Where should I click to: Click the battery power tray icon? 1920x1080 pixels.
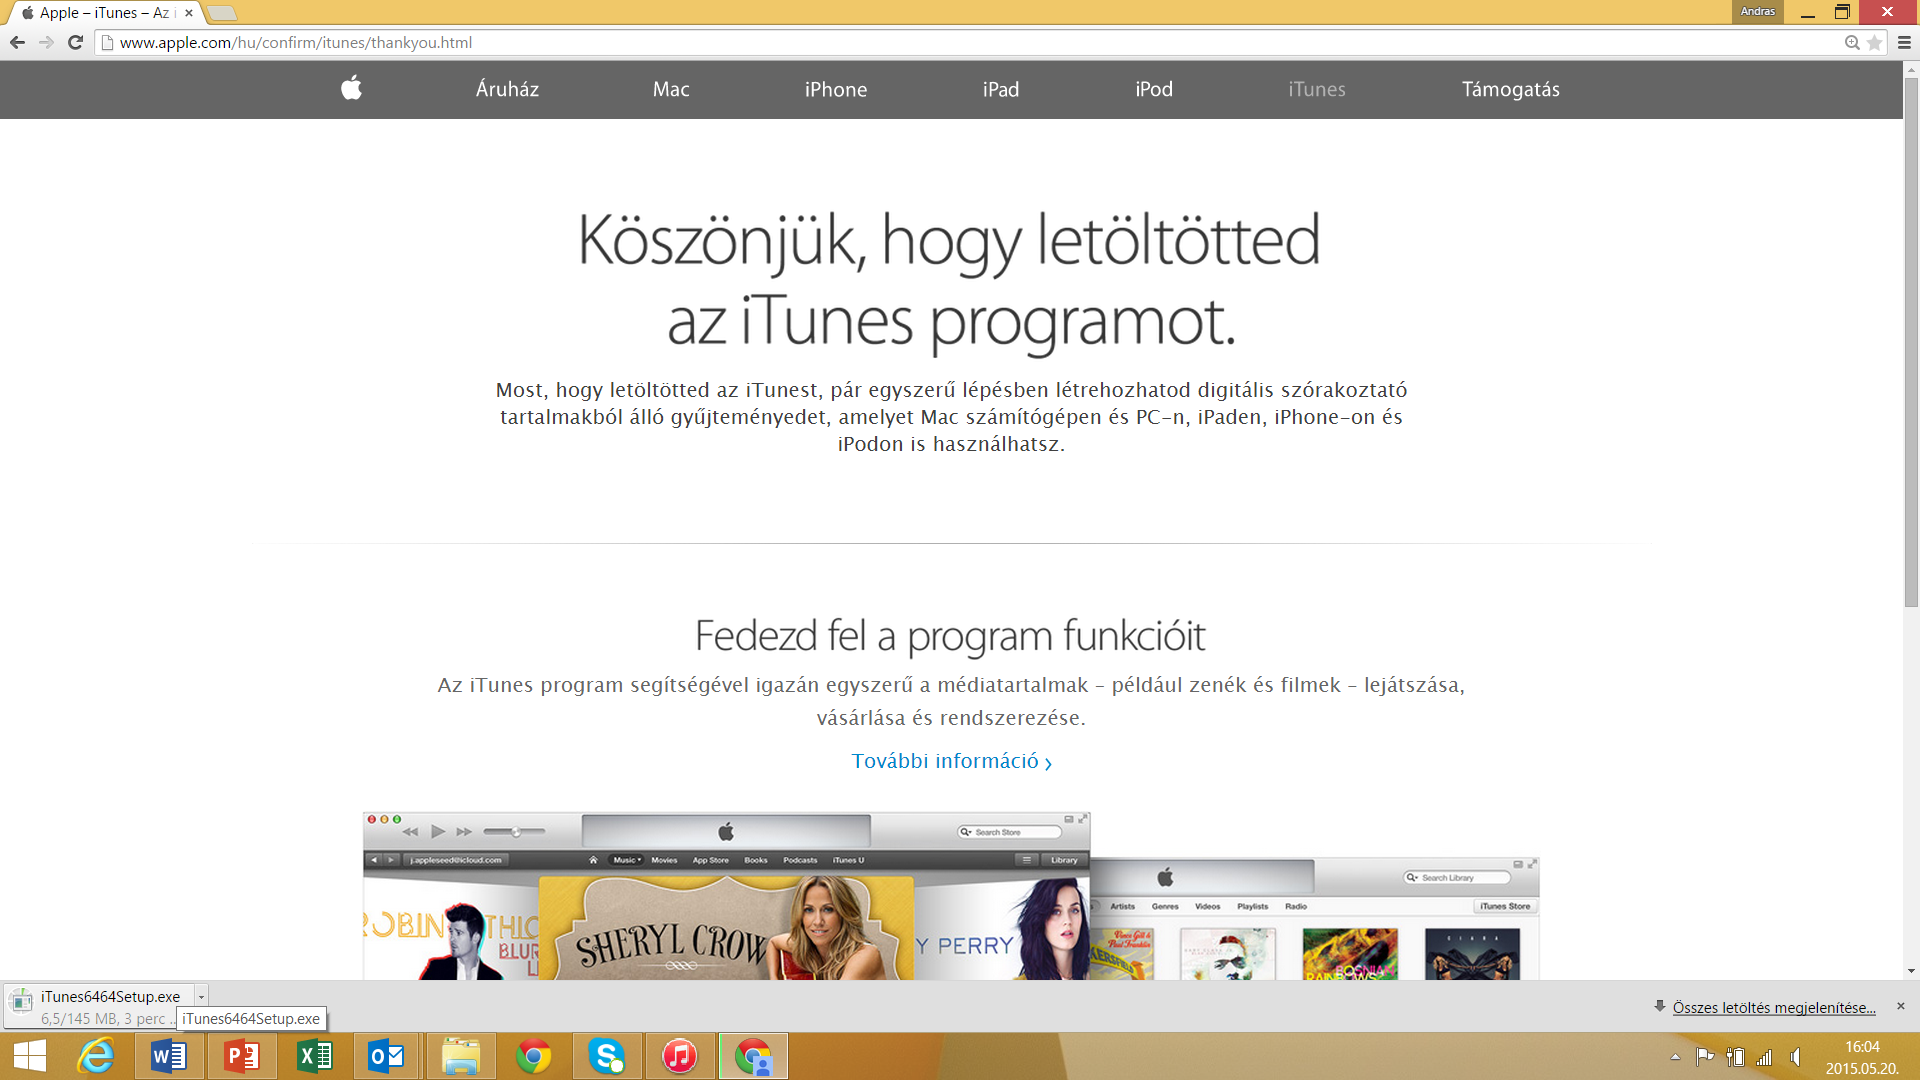pos(1735,1057)
